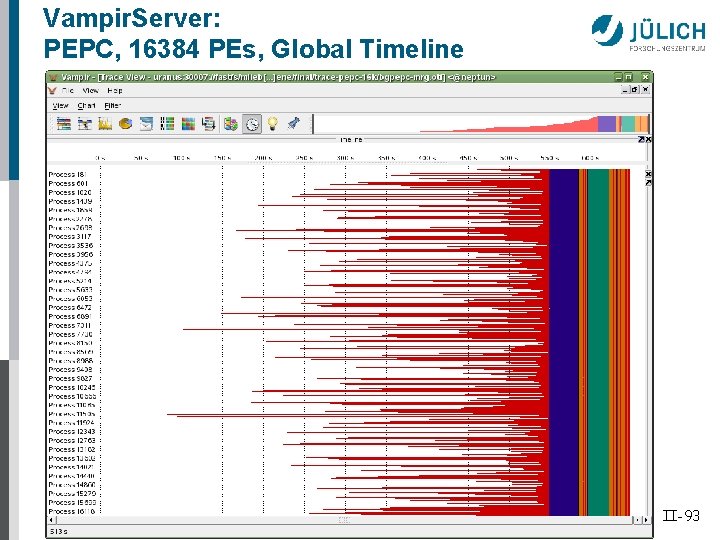This screenshot has width=720, height=540.
Task: Select row 'Process 16118'
Action: pos(72,511)
